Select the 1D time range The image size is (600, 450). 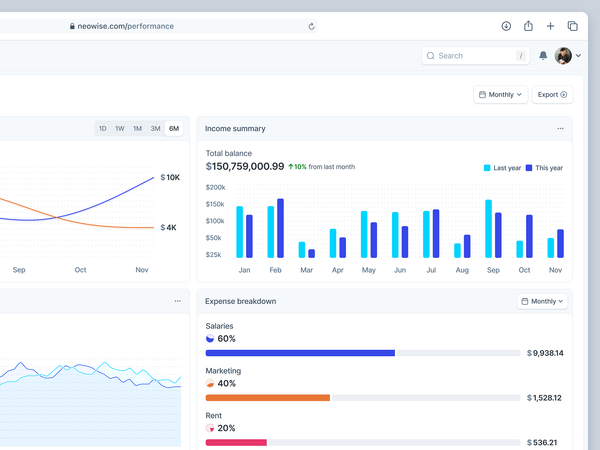[103, 129]
